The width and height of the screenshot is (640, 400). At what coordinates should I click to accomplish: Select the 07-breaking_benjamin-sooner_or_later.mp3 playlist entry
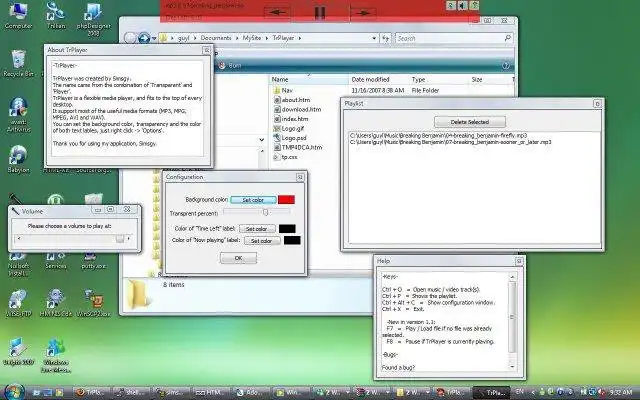451,142
